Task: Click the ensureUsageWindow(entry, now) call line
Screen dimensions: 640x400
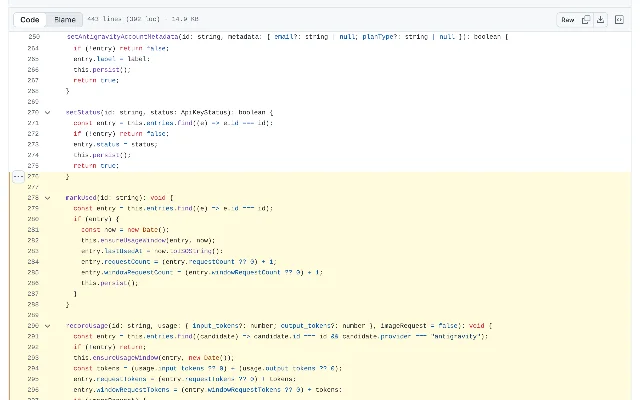Action: click(148, 240)
